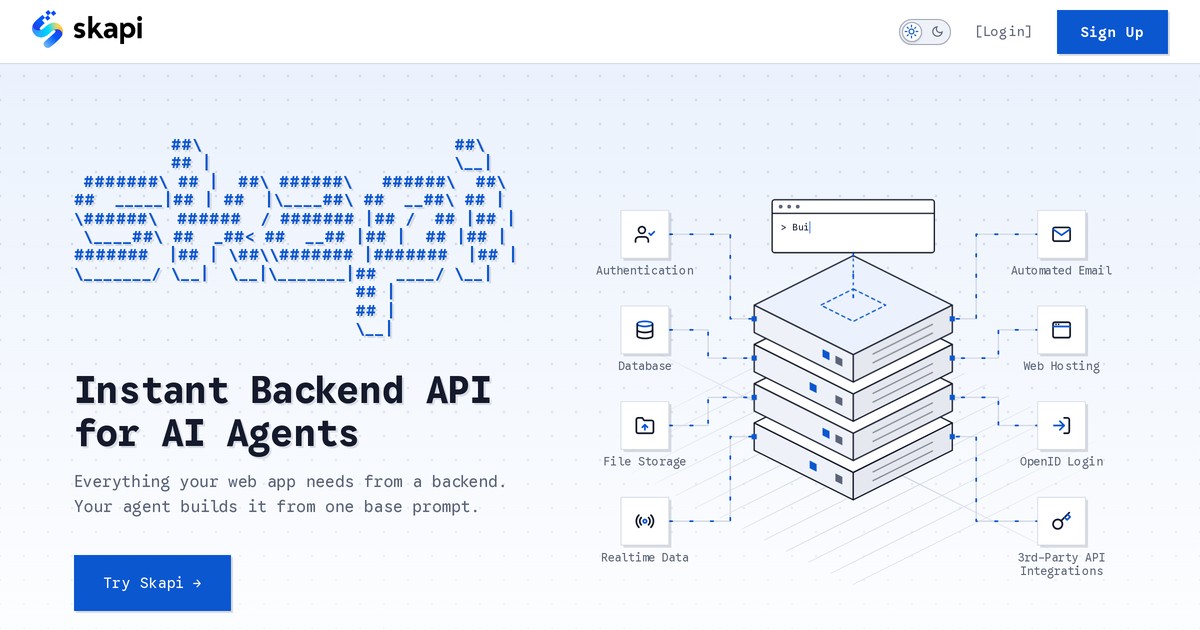Select the Database cylinder icon
Screen dimensions: 1200x630
coord(645,330)
